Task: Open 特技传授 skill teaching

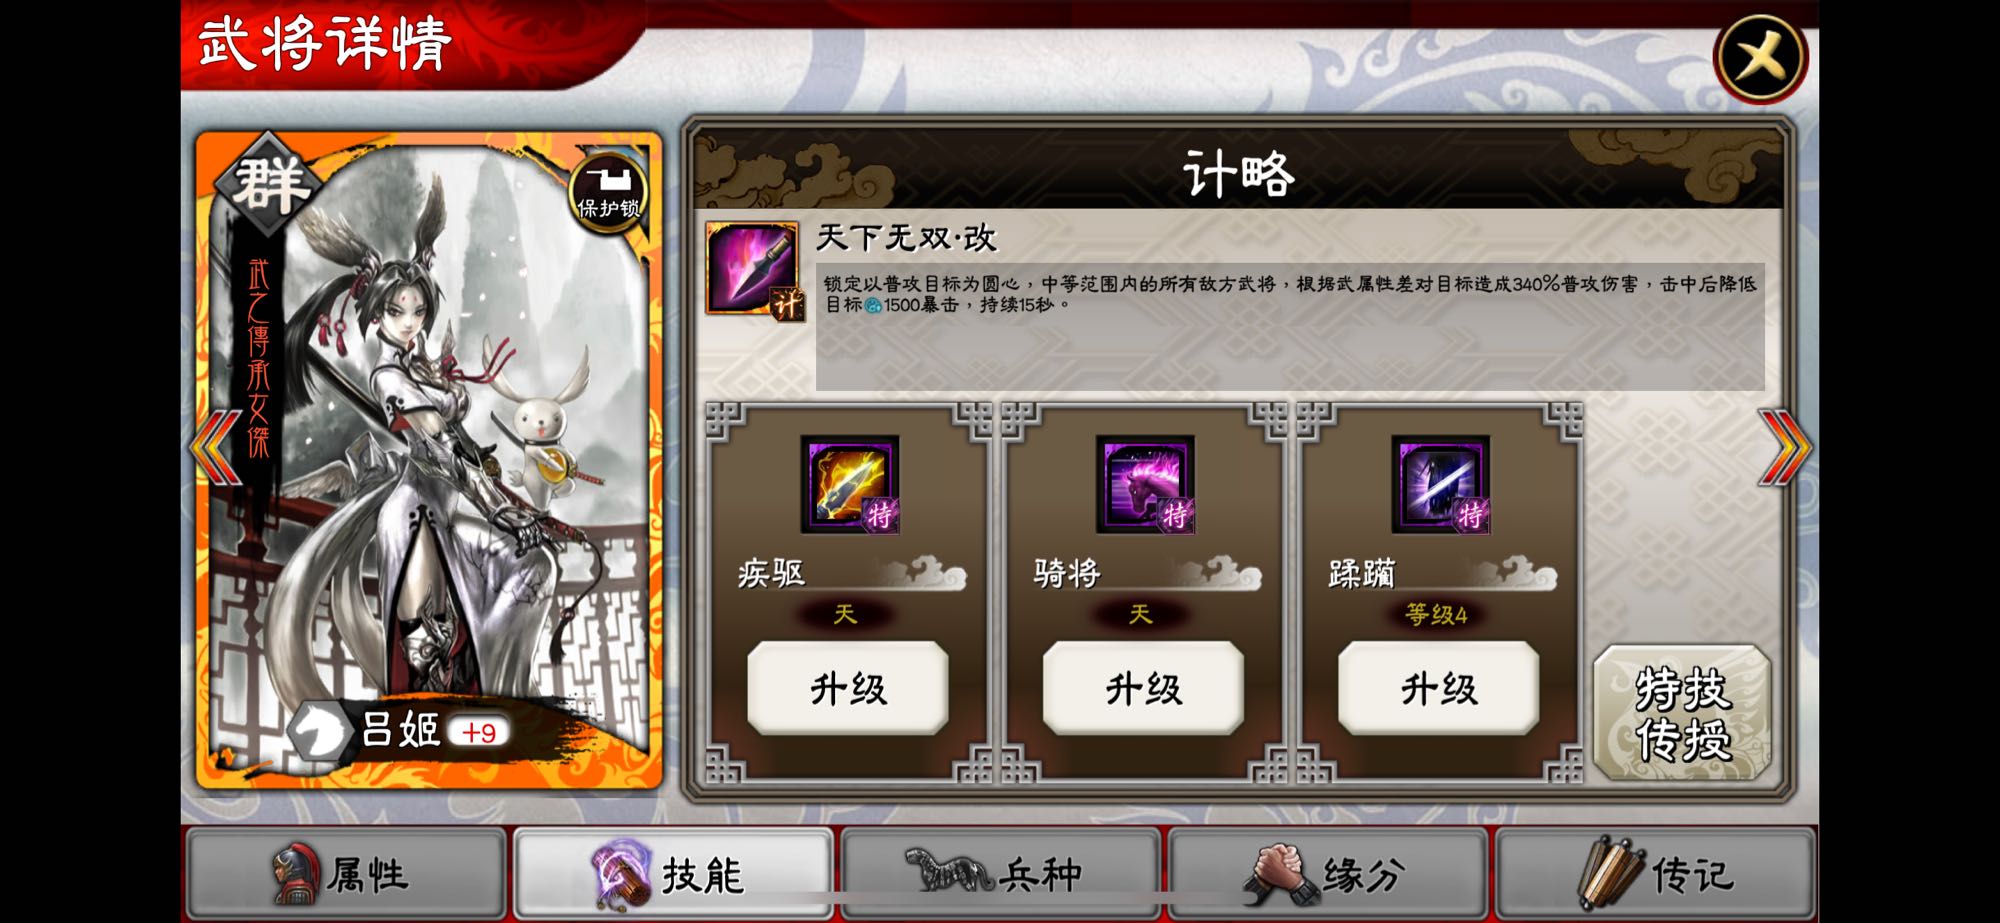Action: point(1683,713)
